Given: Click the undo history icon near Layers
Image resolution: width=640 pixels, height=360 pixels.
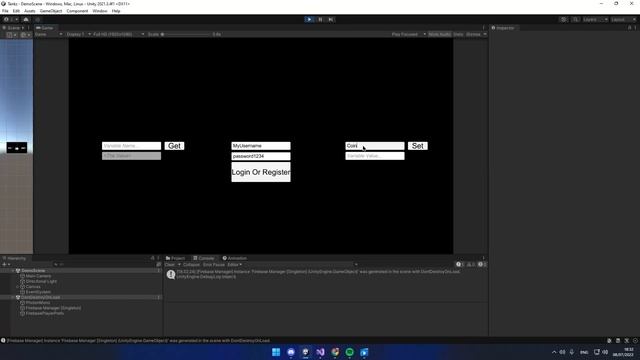Looking at the screenshot, I should click(564, 20).
